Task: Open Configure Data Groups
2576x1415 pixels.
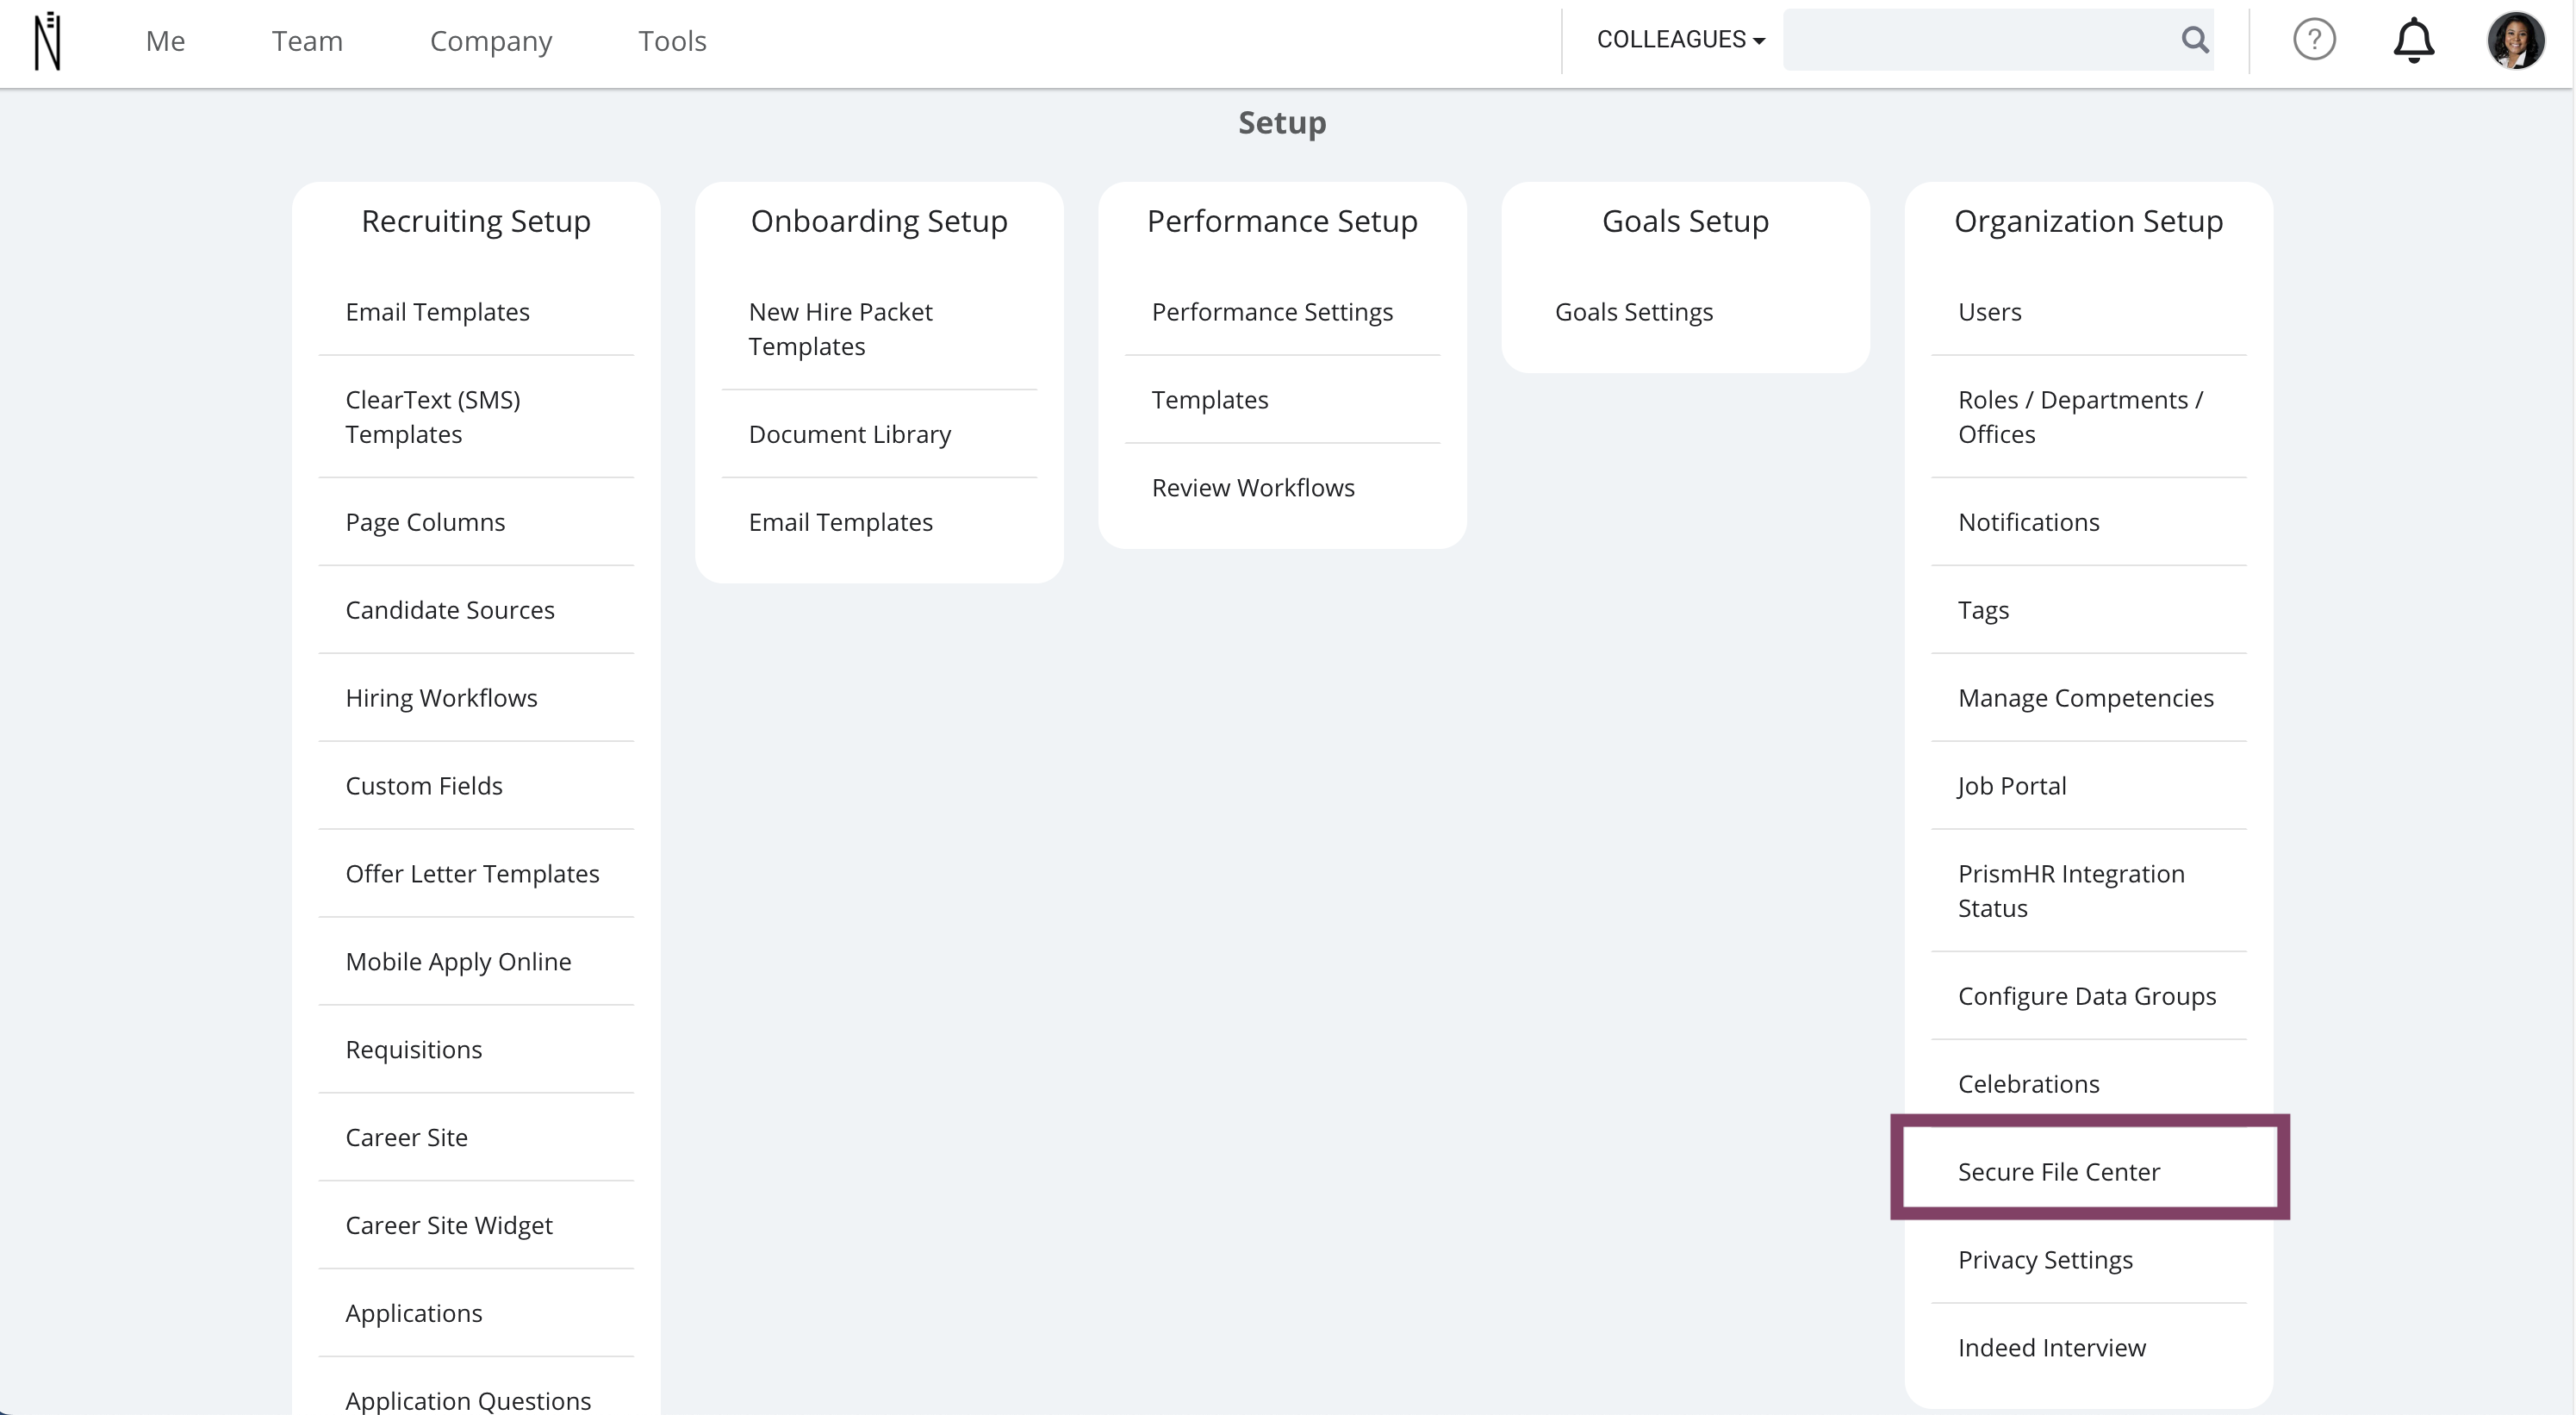Action: click(2087, 996)
